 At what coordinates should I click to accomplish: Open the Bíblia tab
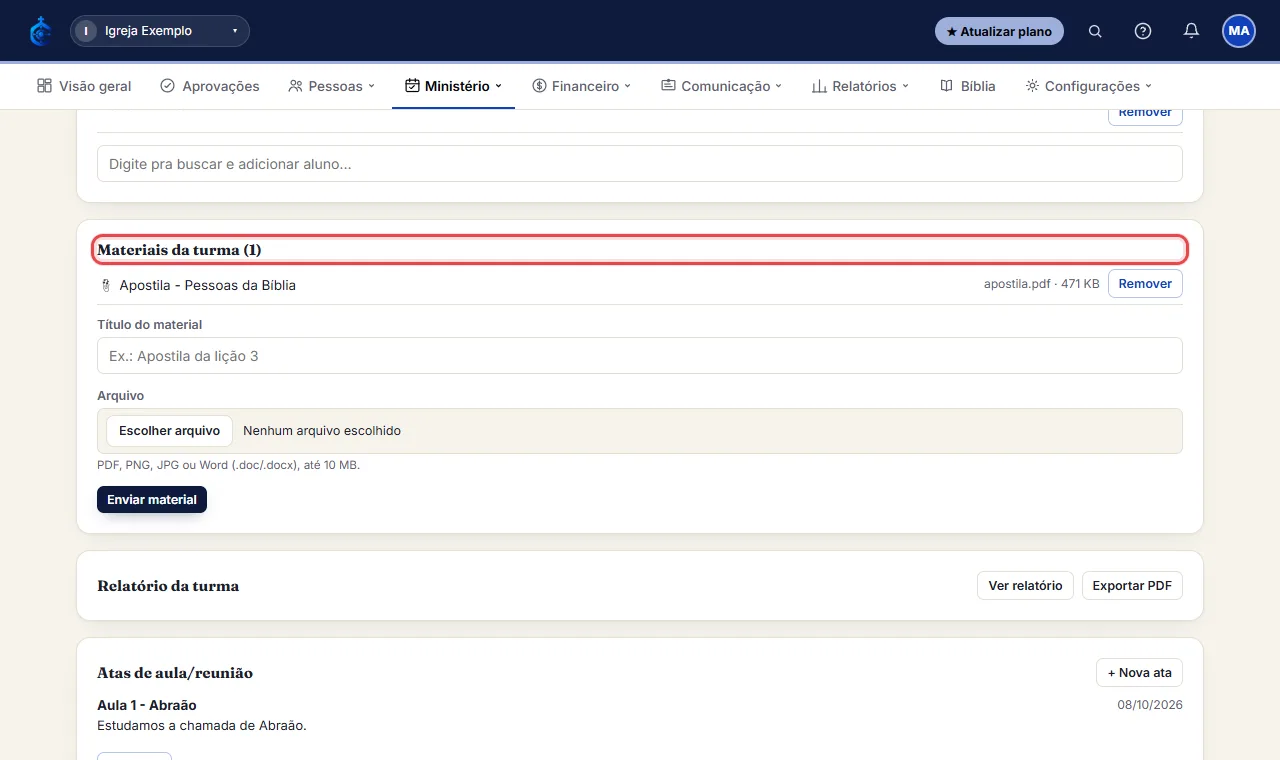(967, 86)
